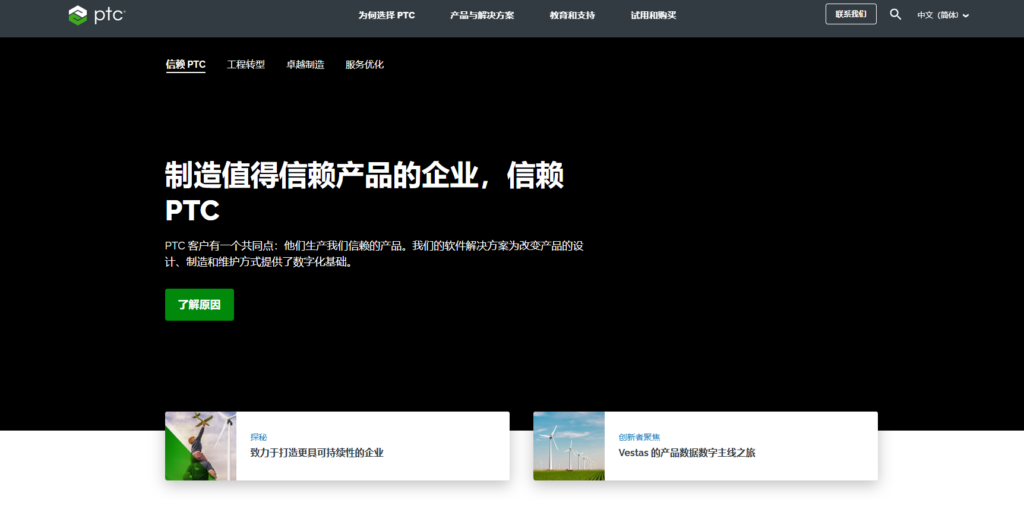This screenshot has height=506, width=1024.
Task: Open the 致力于打造更具可持续性的企业 article link
Action: pyautogui.click(x=316, y=453)
